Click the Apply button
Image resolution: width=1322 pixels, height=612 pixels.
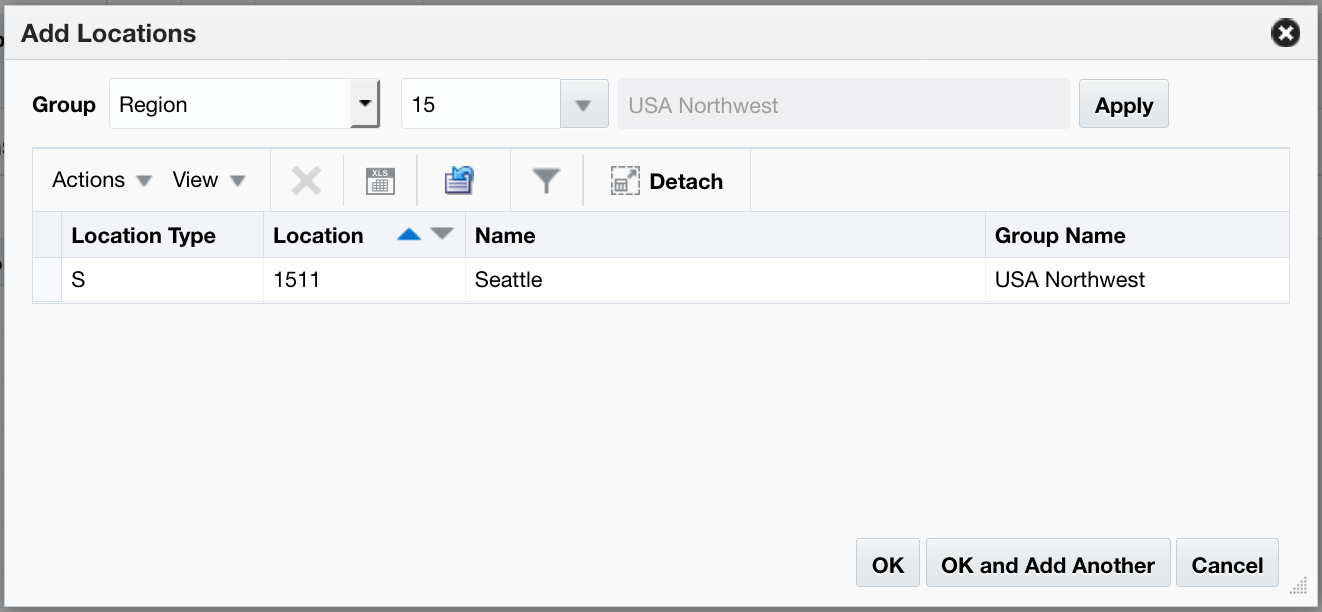point(1123,103)
